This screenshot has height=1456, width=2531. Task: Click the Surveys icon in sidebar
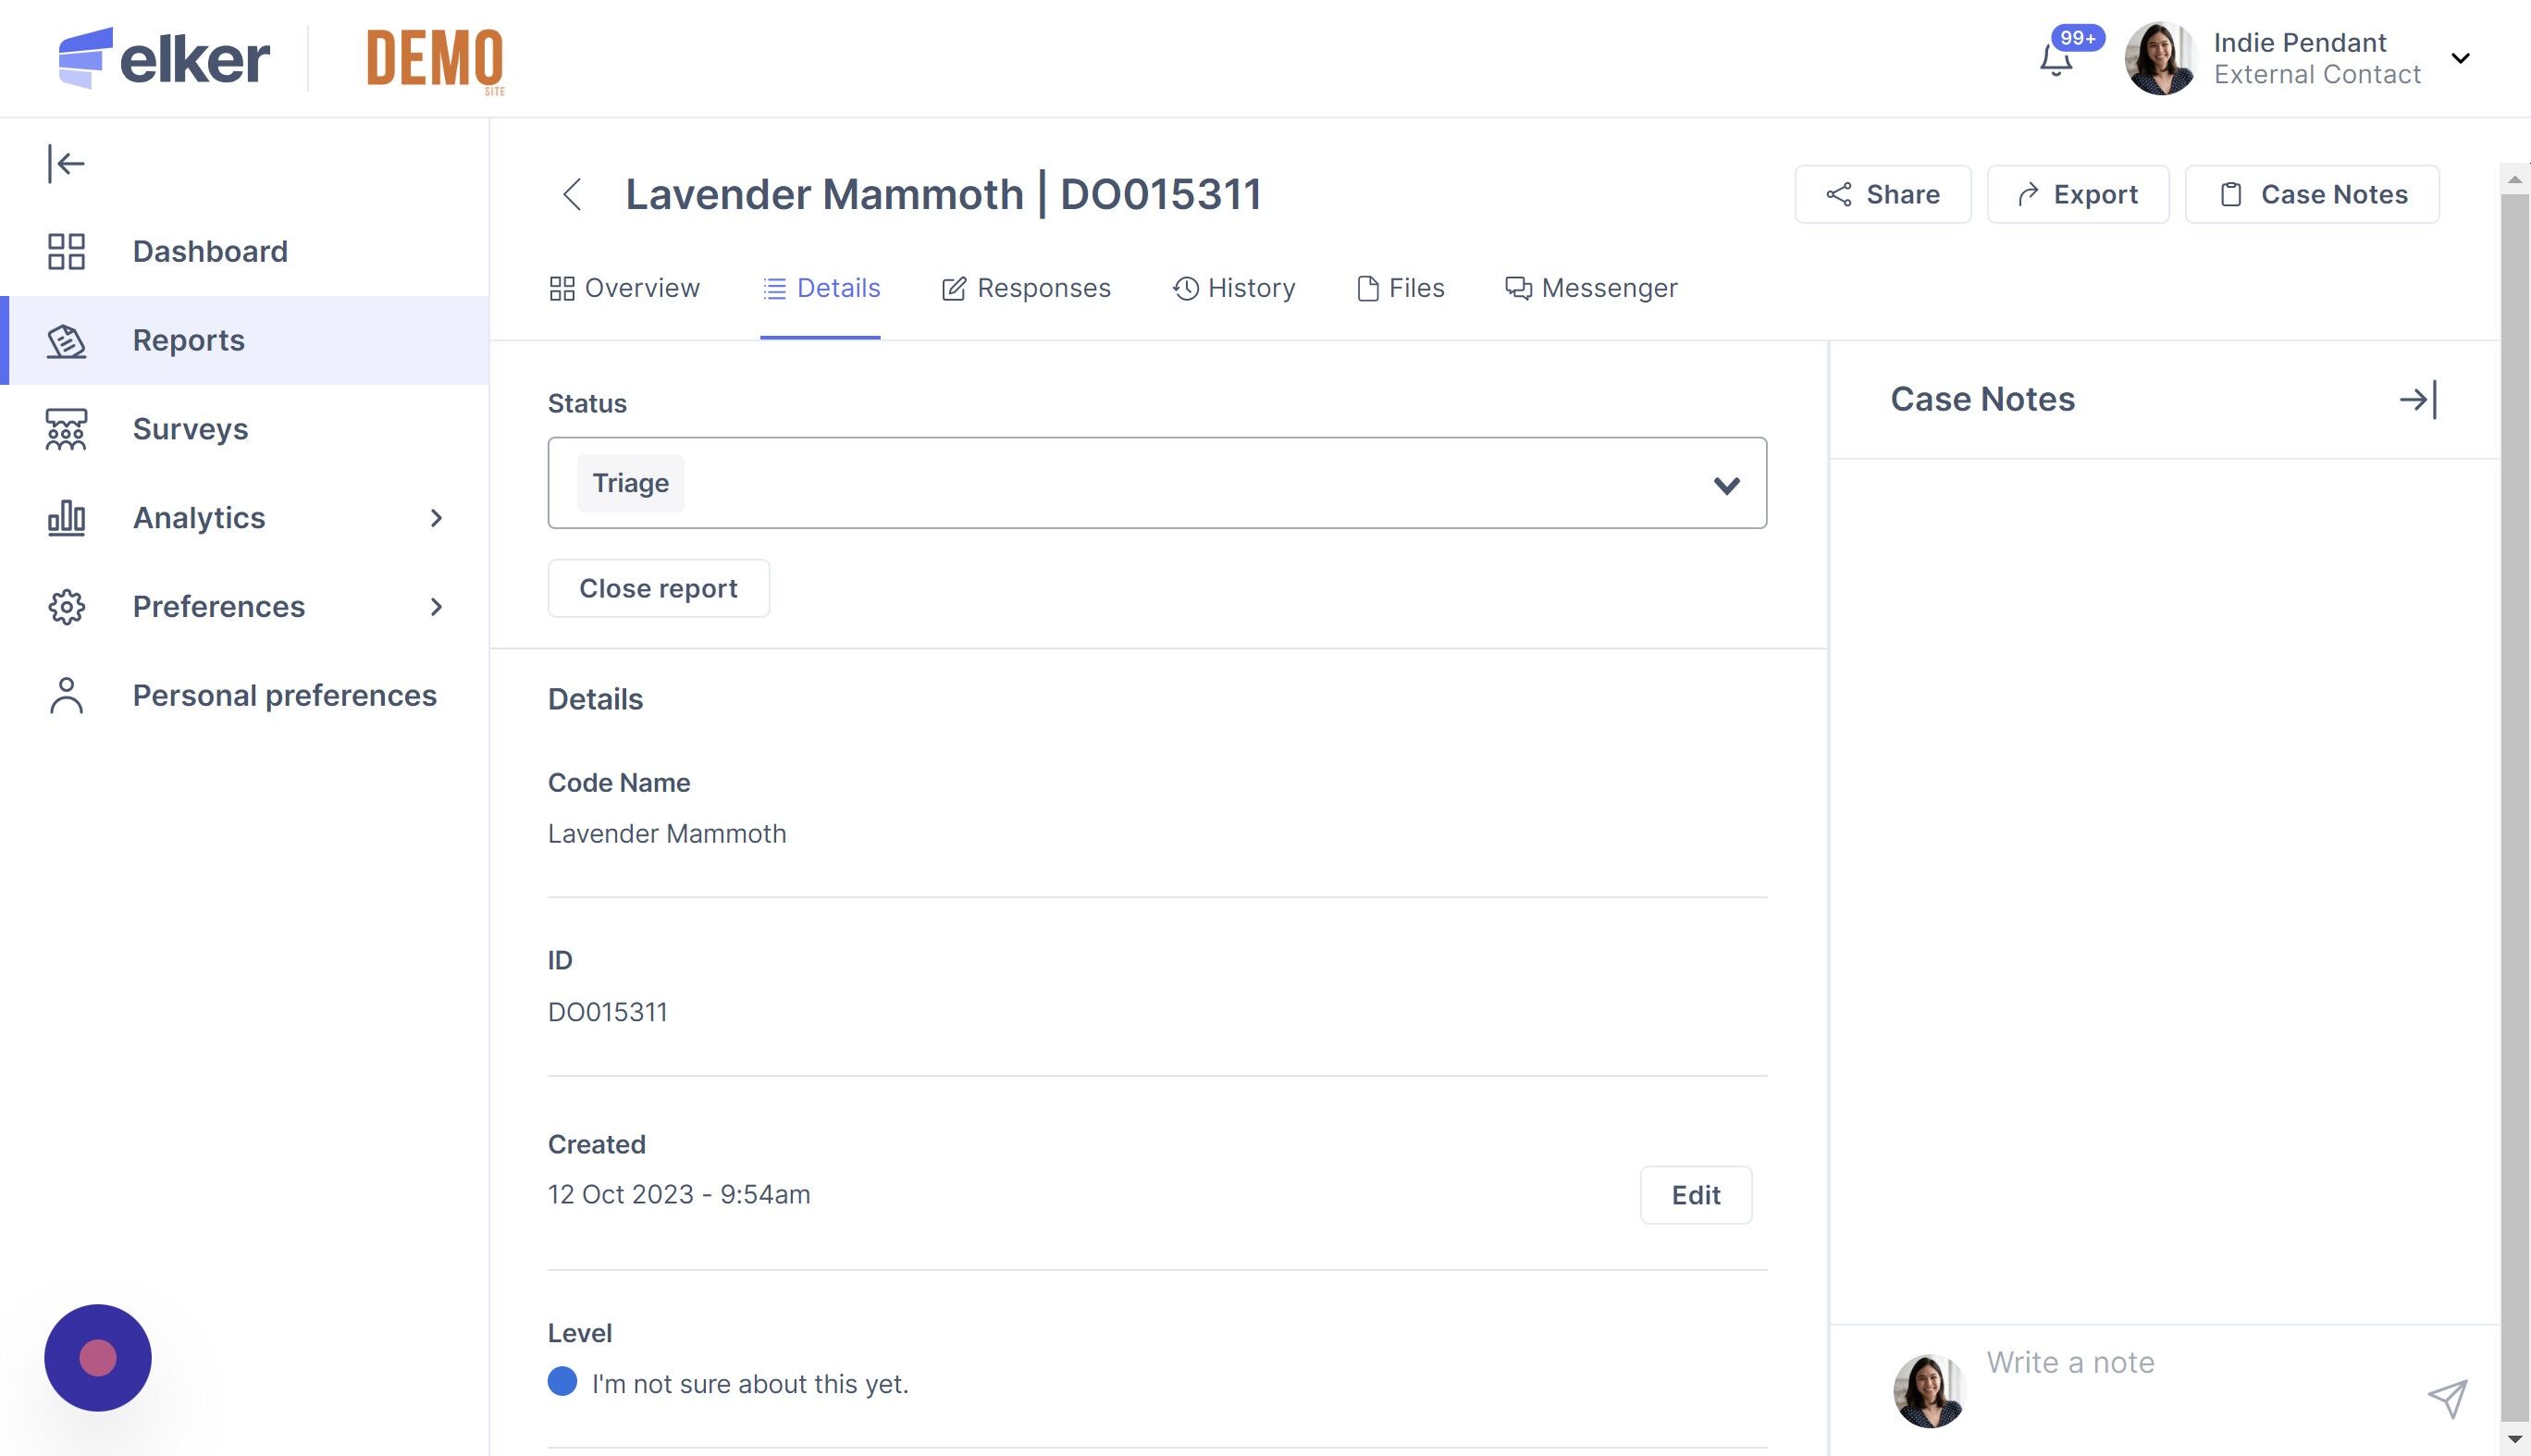point(66,429)
